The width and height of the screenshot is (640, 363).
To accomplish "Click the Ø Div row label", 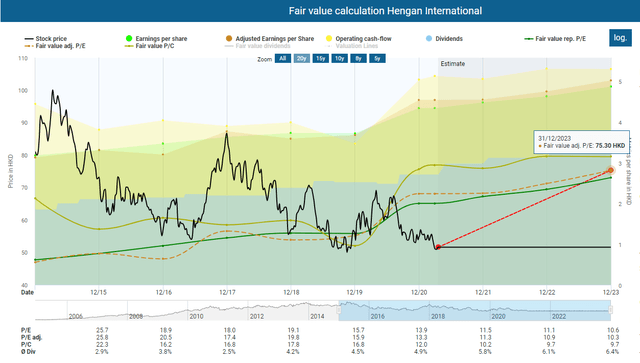I will click(29, 351).
